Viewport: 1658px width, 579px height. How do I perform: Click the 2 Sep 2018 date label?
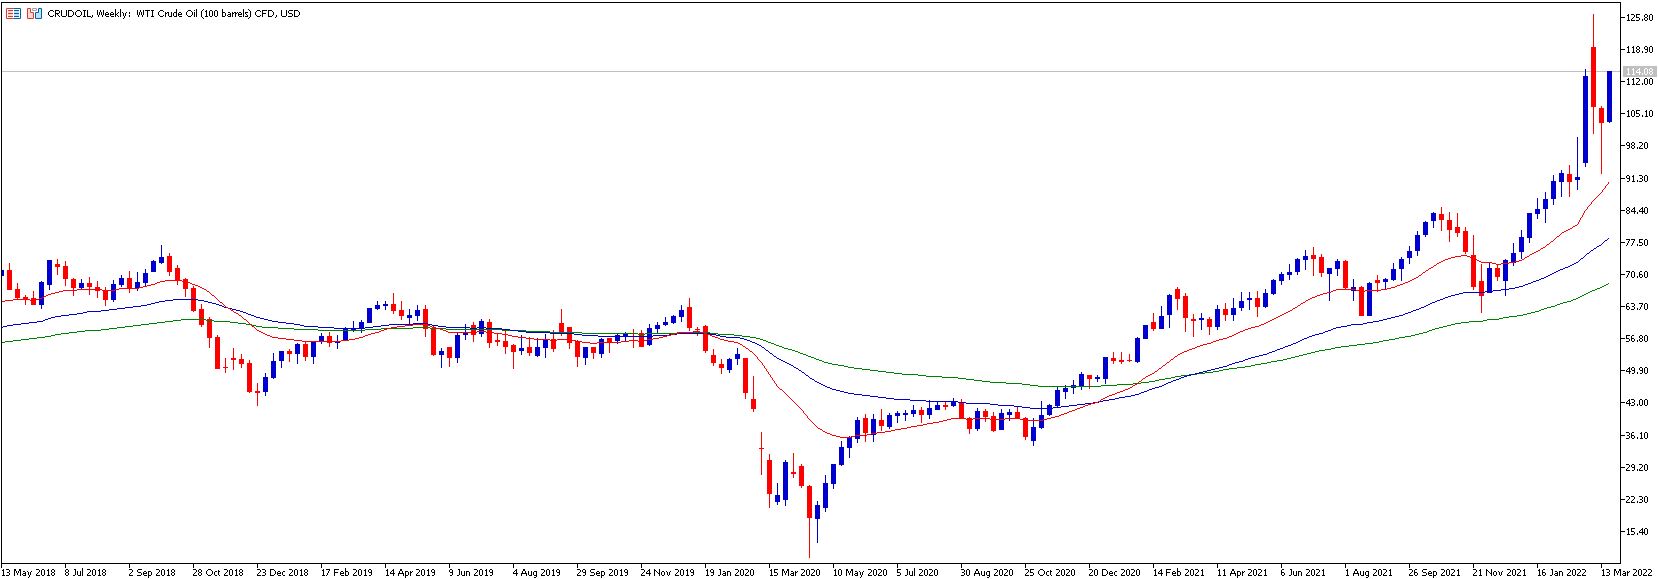pos(152,573)
